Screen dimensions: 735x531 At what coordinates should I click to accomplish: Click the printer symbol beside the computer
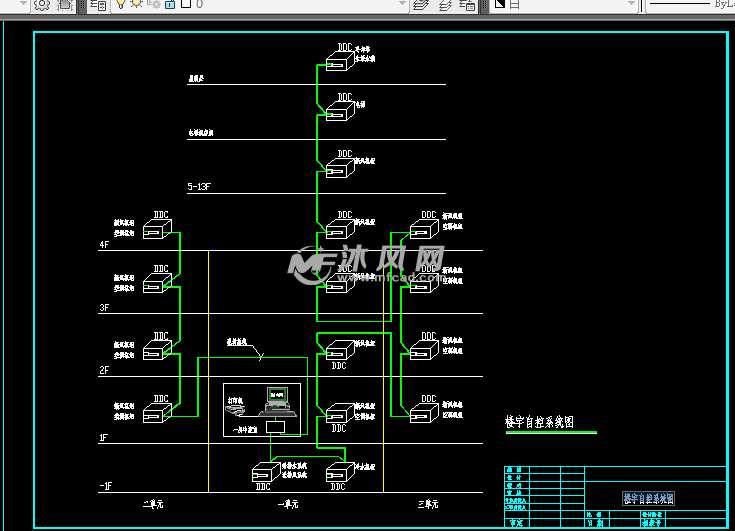pos(235,411)
